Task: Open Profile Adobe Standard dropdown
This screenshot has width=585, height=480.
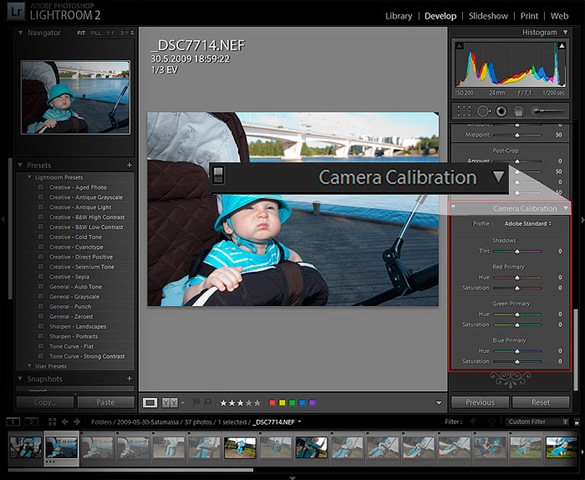Action: [x=528, y=224]
